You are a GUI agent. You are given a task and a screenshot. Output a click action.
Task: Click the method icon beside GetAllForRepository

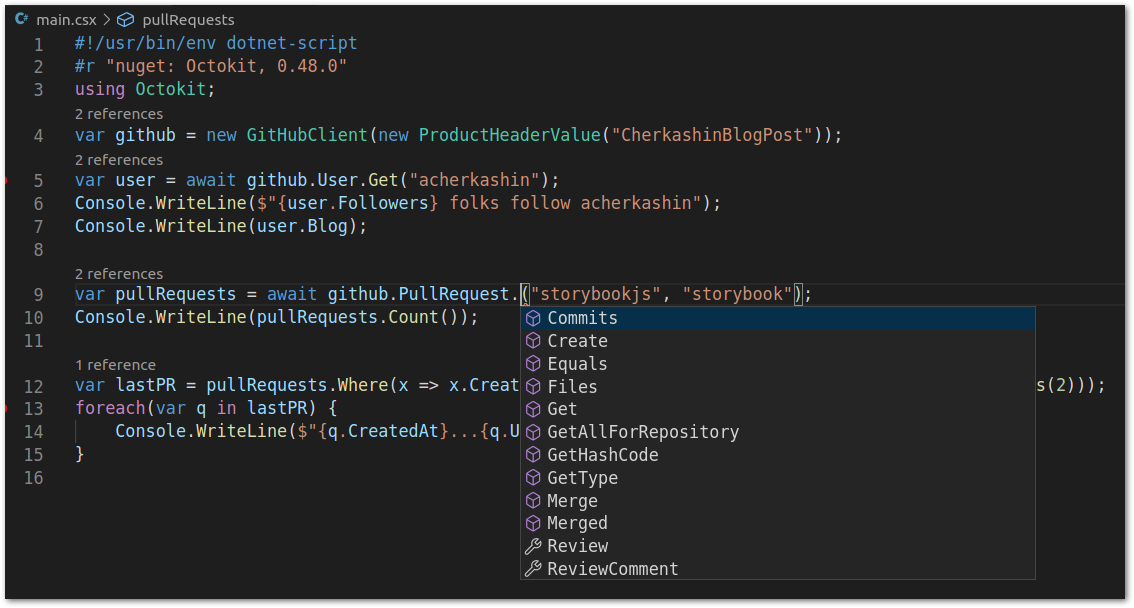click(x=533, y=432)
